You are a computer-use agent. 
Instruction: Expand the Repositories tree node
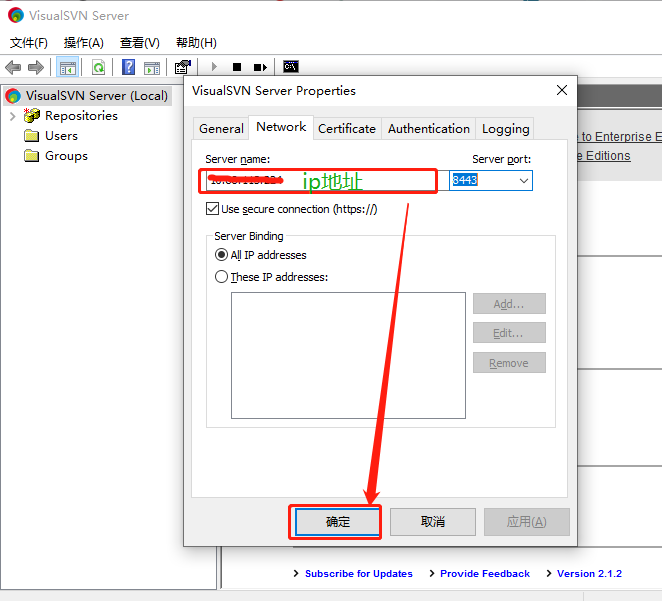point(13,116)
